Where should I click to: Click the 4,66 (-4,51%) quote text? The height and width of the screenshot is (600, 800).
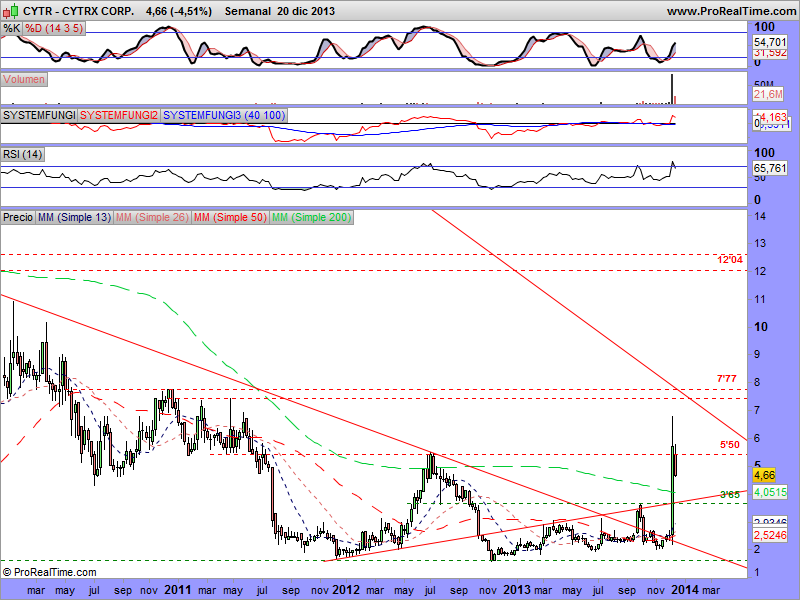(x=179, y=11)
